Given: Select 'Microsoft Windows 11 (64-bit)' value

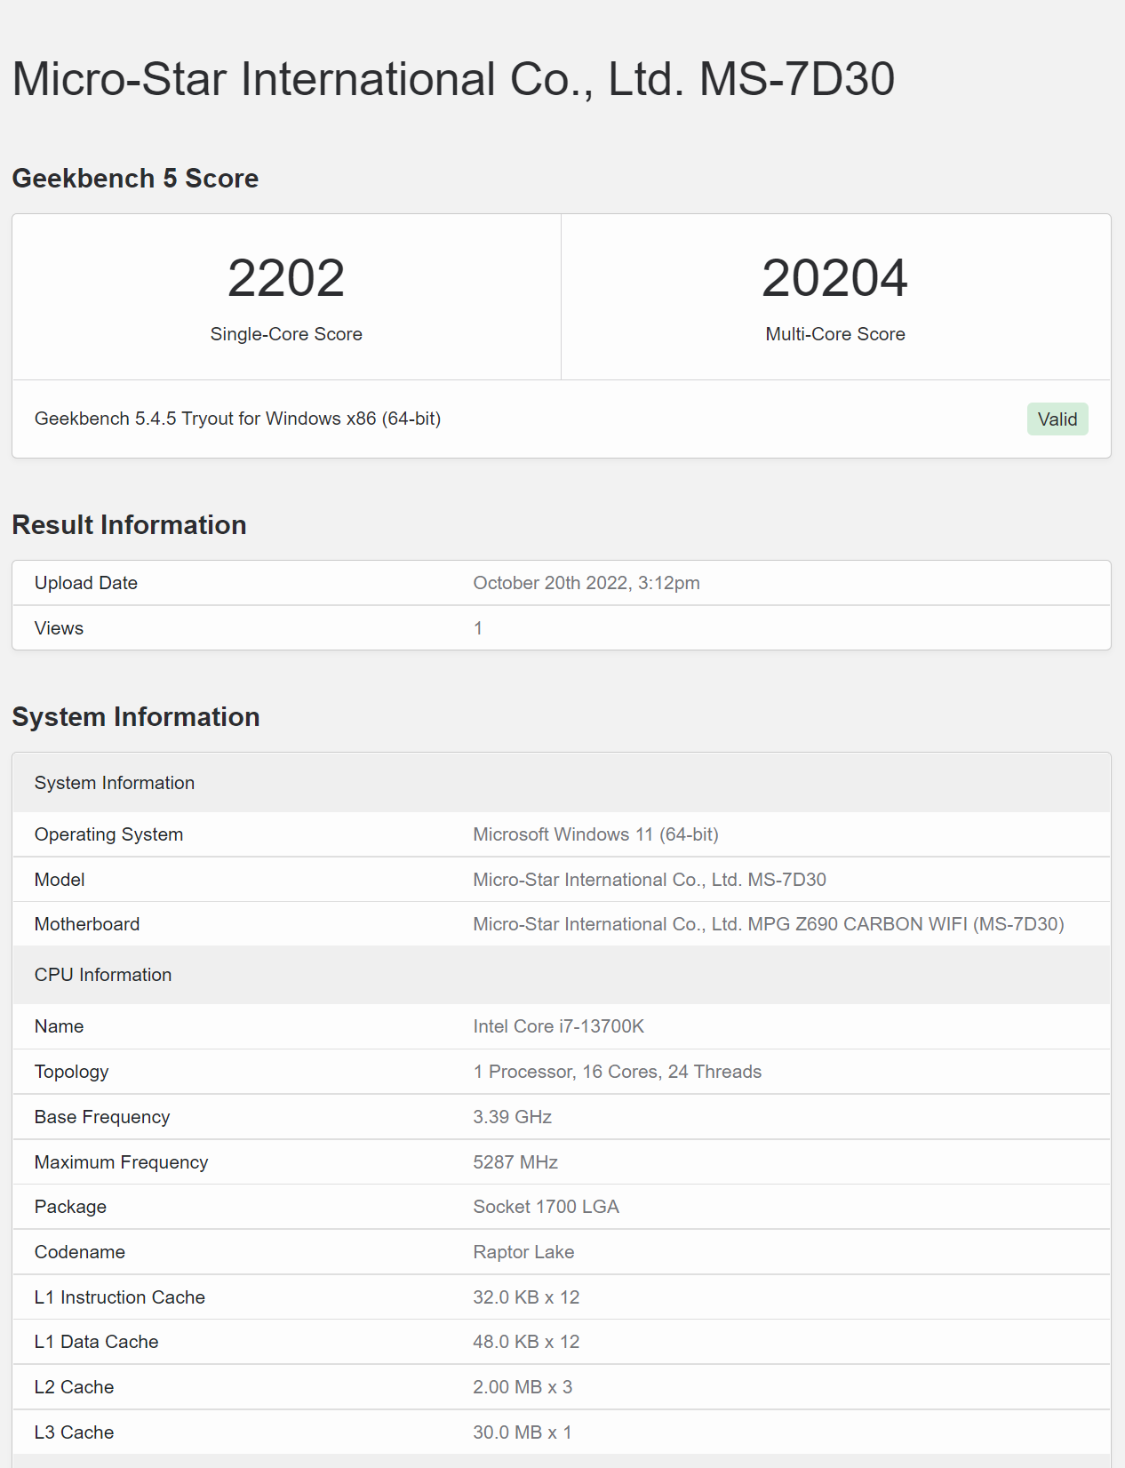Looking at the screenshot, I should click(x=596, y=834).
